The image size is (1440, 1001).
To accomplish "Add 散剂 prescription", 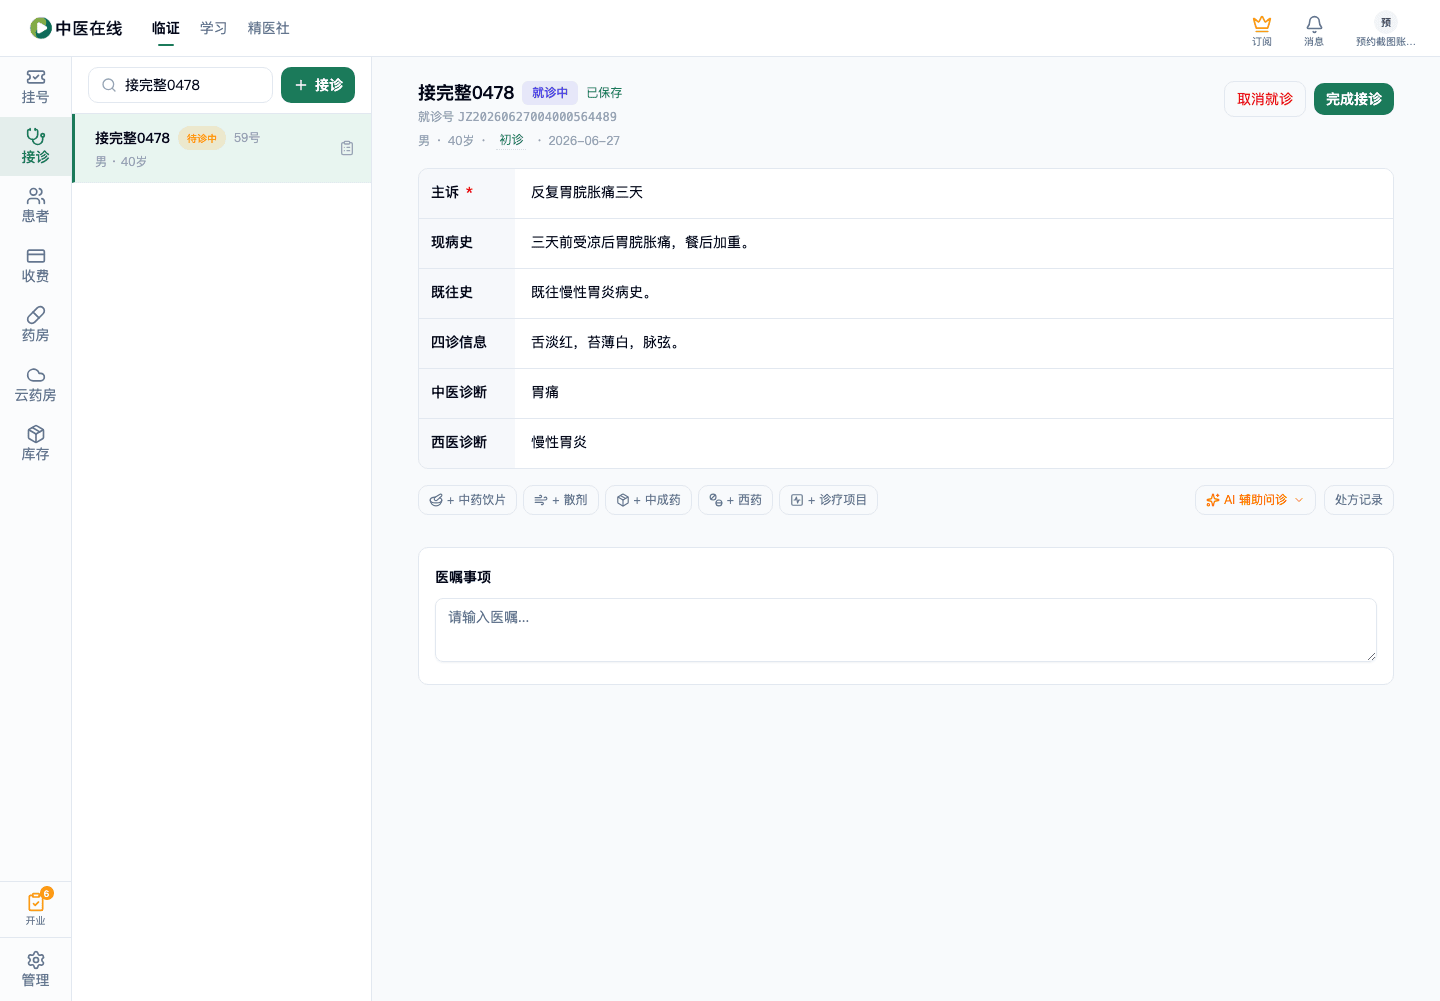I will pyautogui.click(x=561, y=500).
